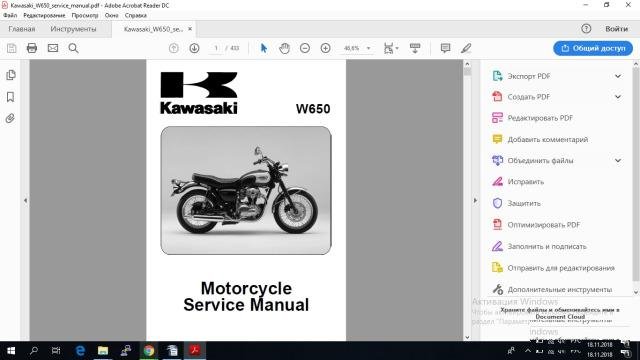Expand the Создать PDF section

coord(618,97)
